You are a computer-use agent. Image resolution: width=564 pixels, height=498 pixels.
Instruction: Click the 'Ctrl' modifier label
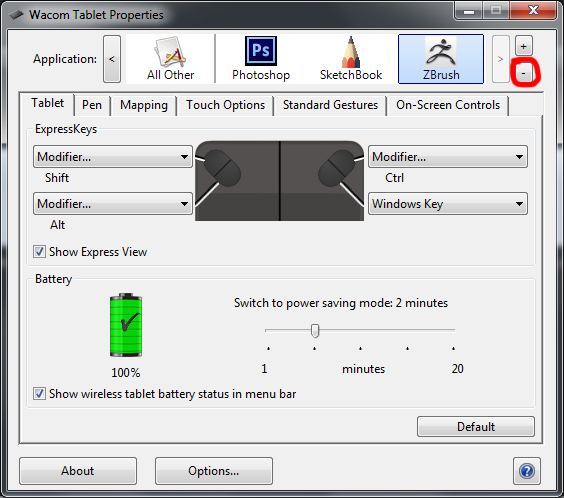click(x=395, y=178)
